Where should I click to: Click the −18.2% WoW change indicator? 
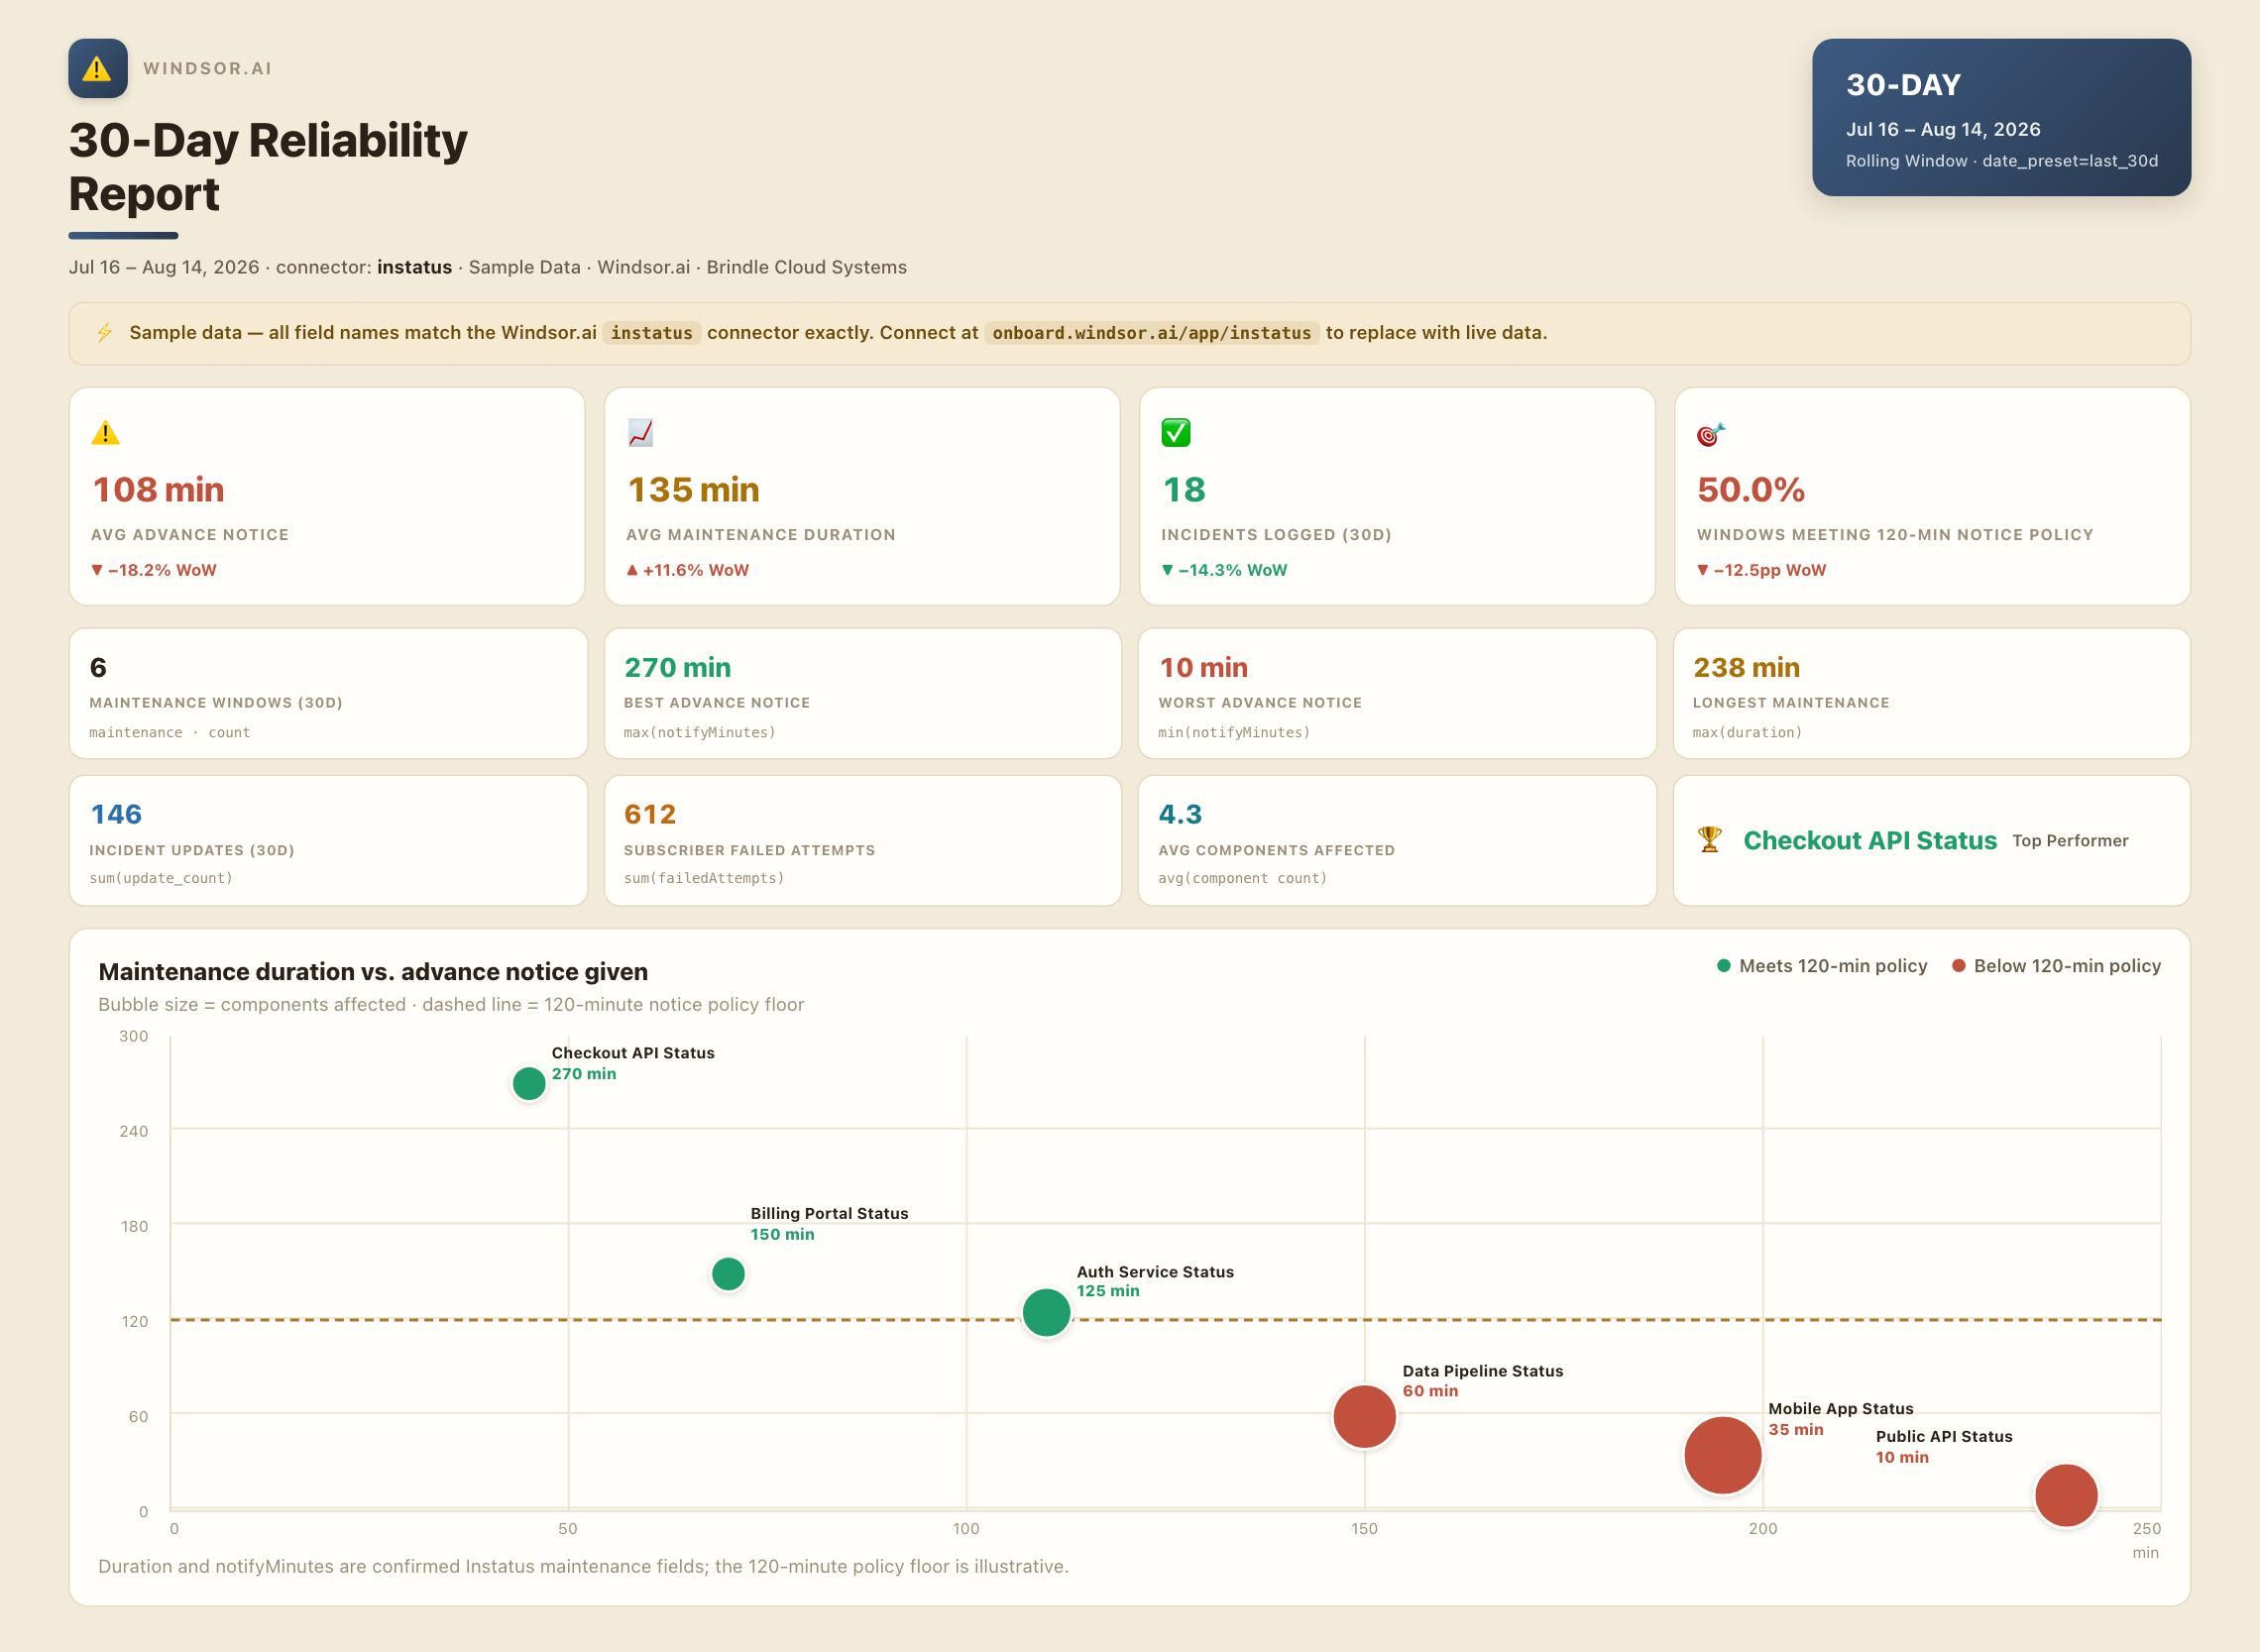(x=154, y=570)
